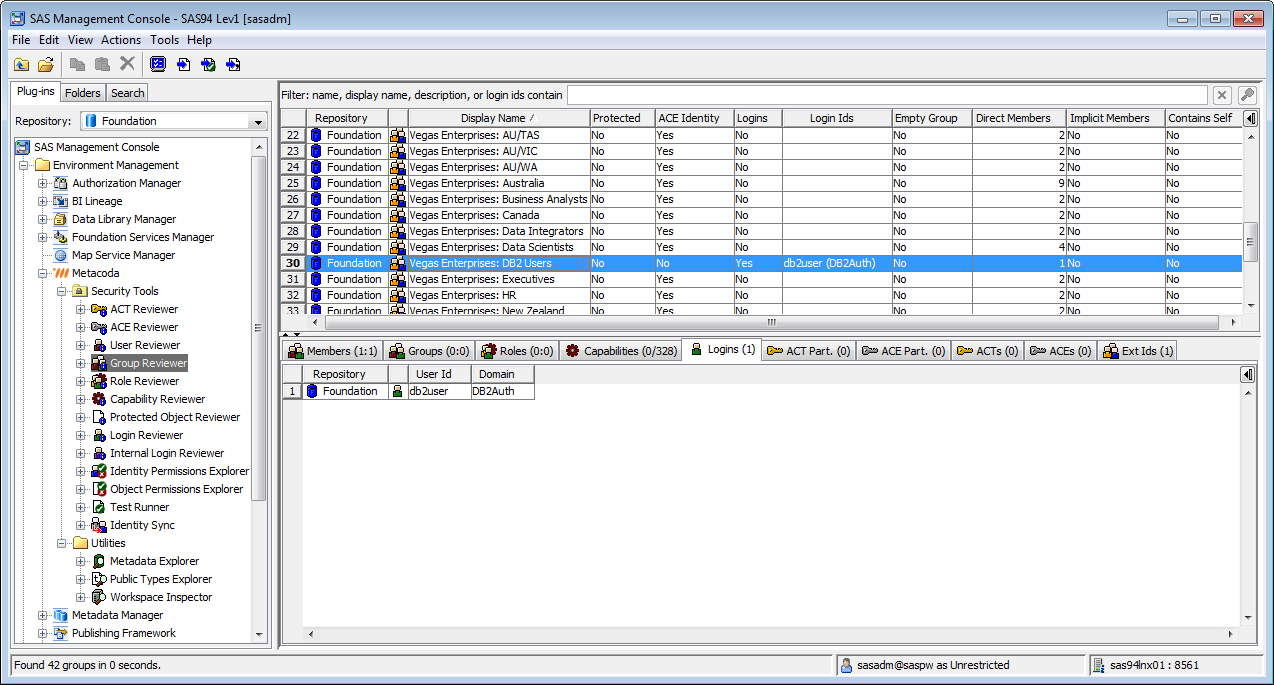Expand Metadata Manager node
The width and height of the screenshot is (1274, 685).
click(x=42, y=615)
